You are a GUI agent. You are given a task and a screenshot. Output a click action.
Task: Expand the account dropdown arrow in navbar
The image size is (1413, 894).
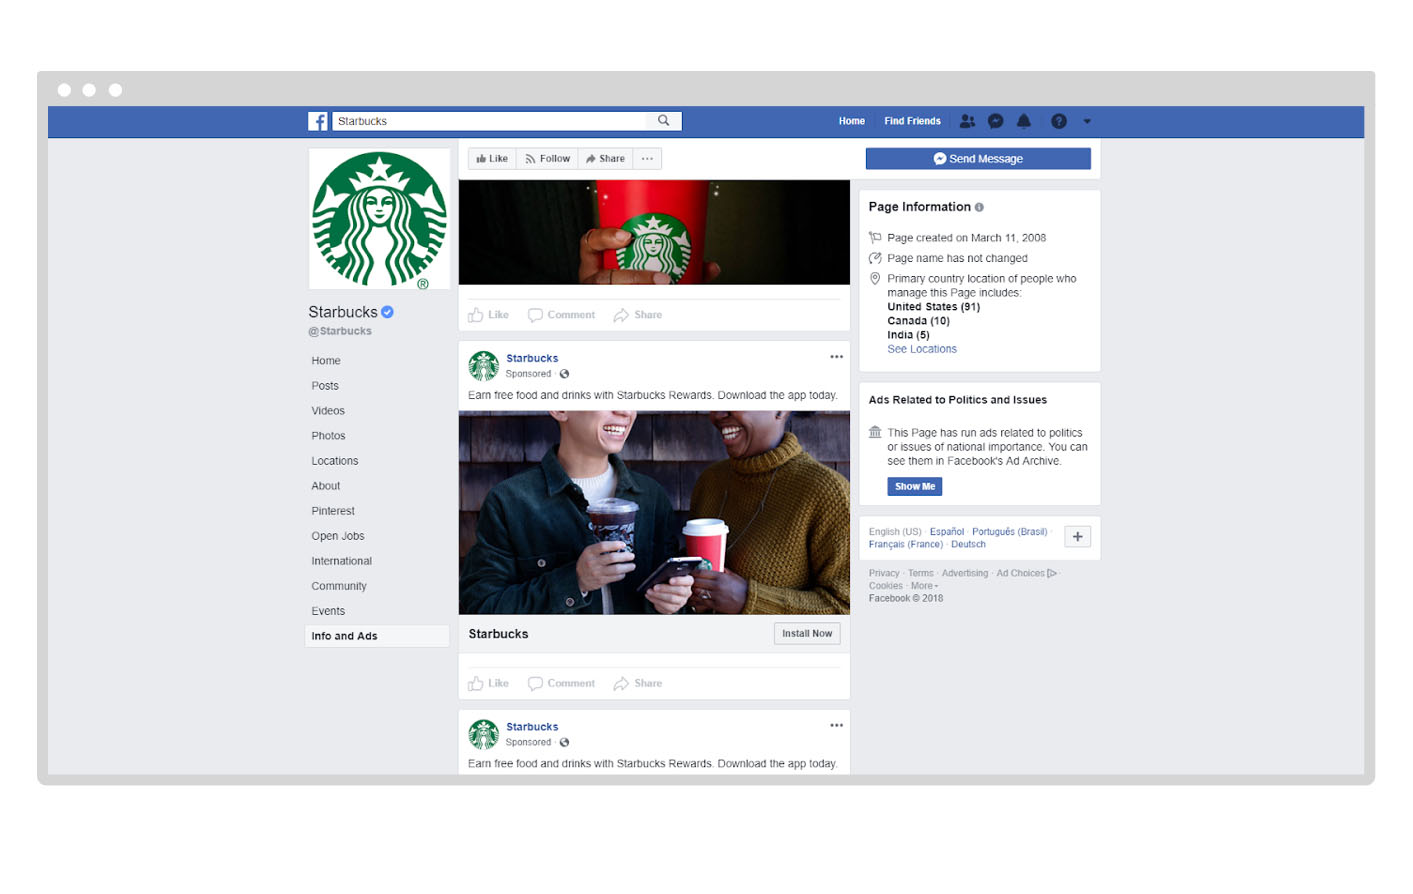1087,121
